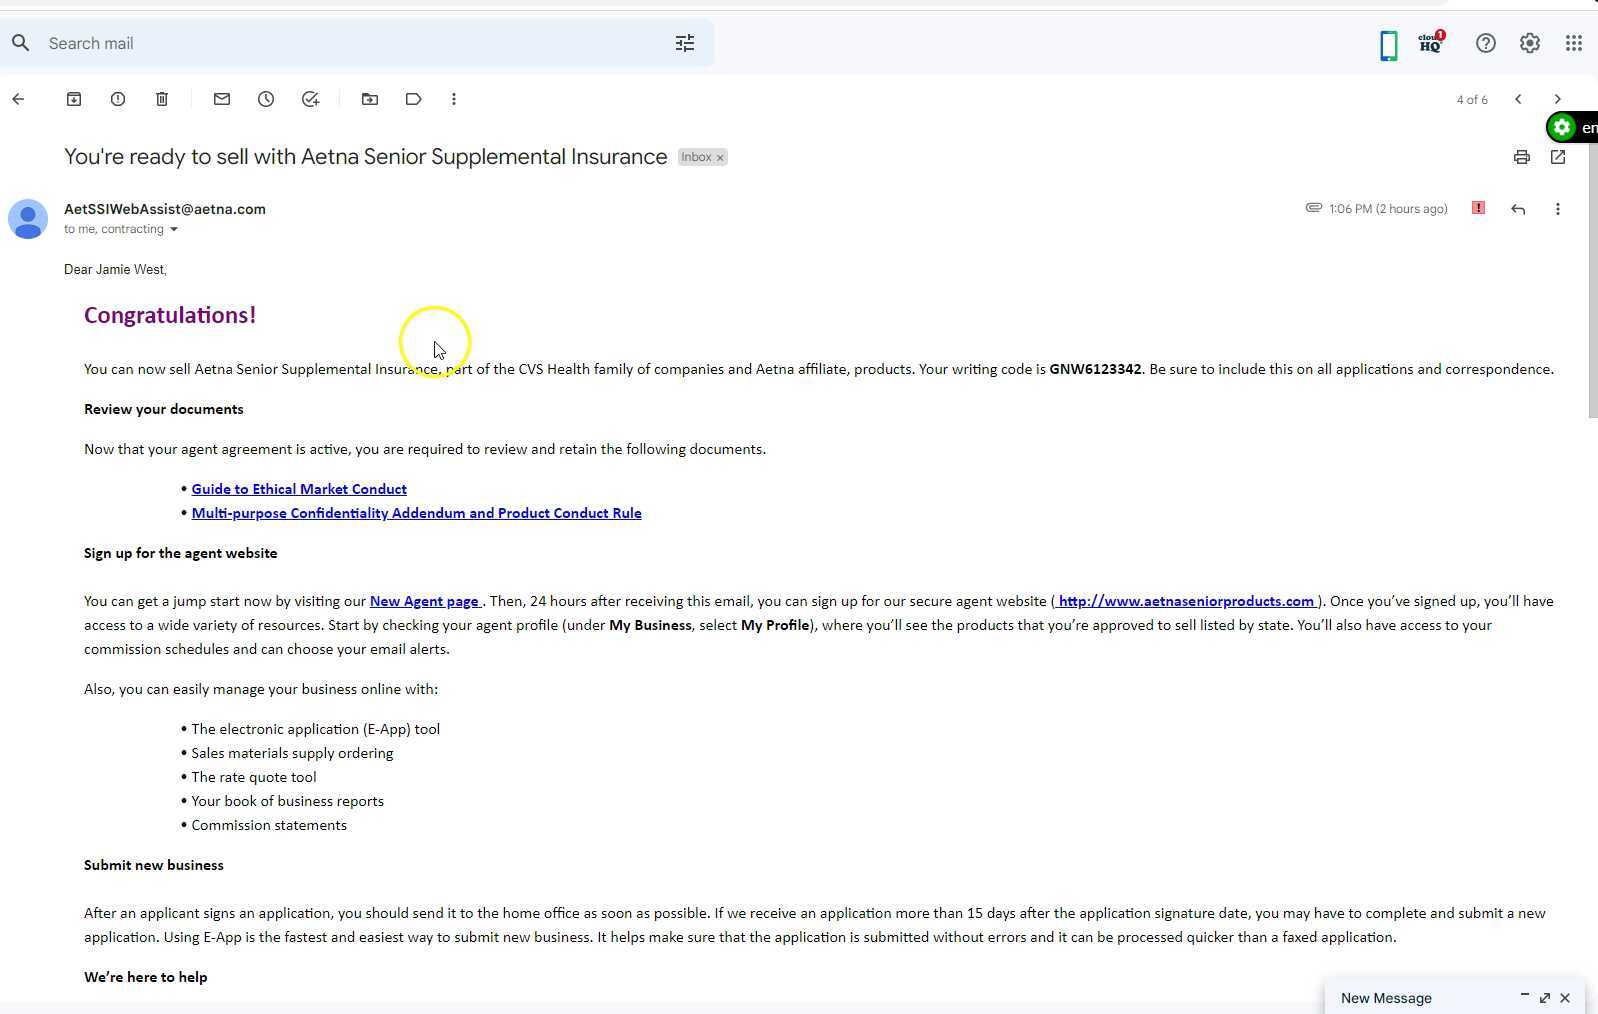Click 'Submit new business' heading
The height and width of the screenshot is (1014, 1598).
[154, 865]
